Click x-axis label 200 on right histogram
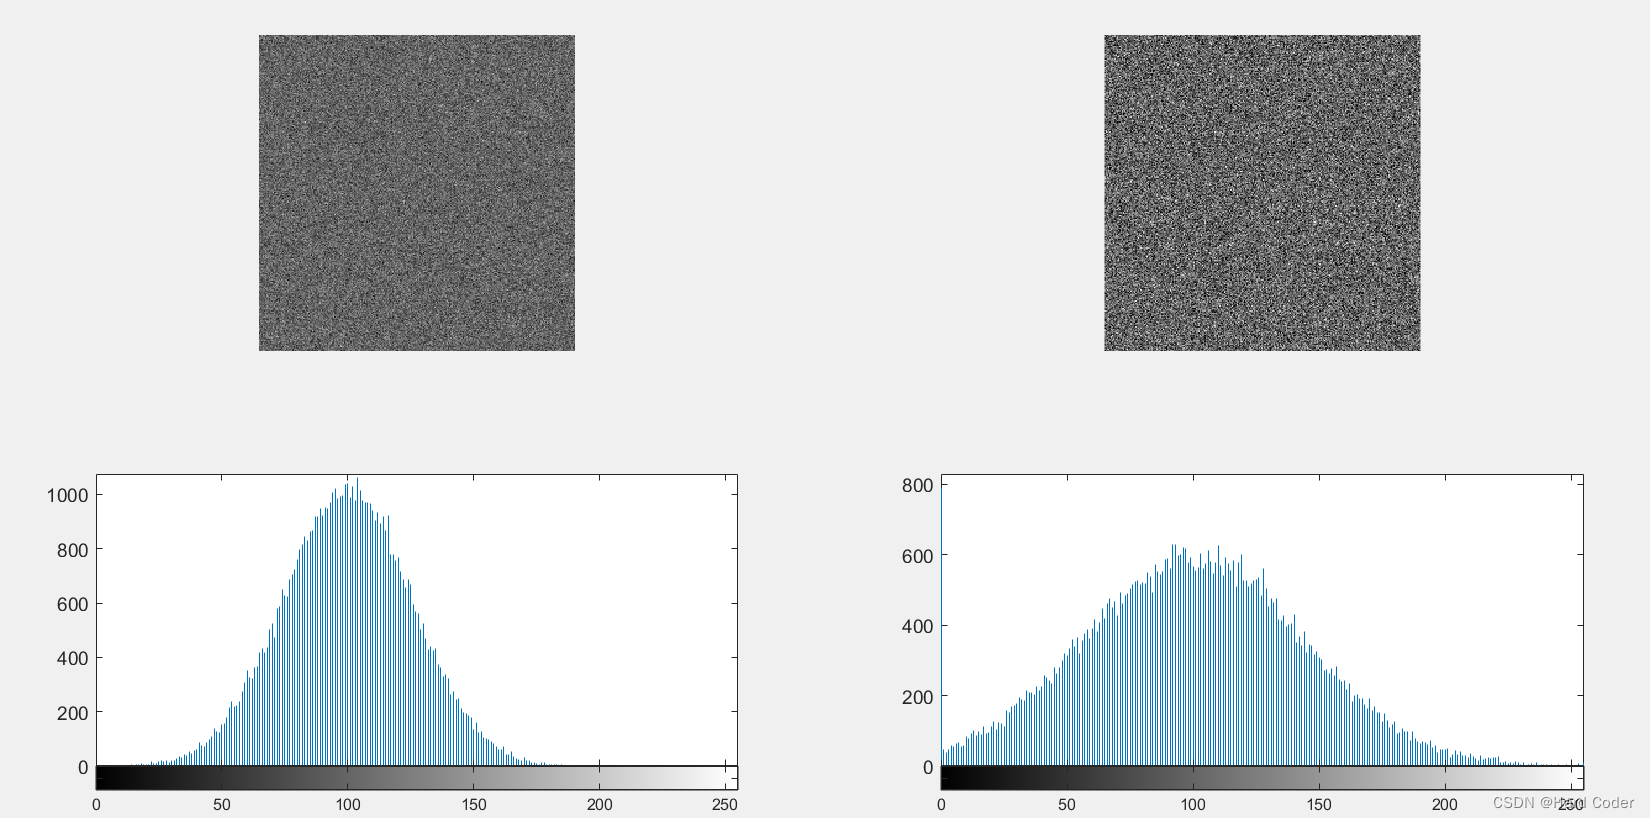 (x=1445, y=805)
